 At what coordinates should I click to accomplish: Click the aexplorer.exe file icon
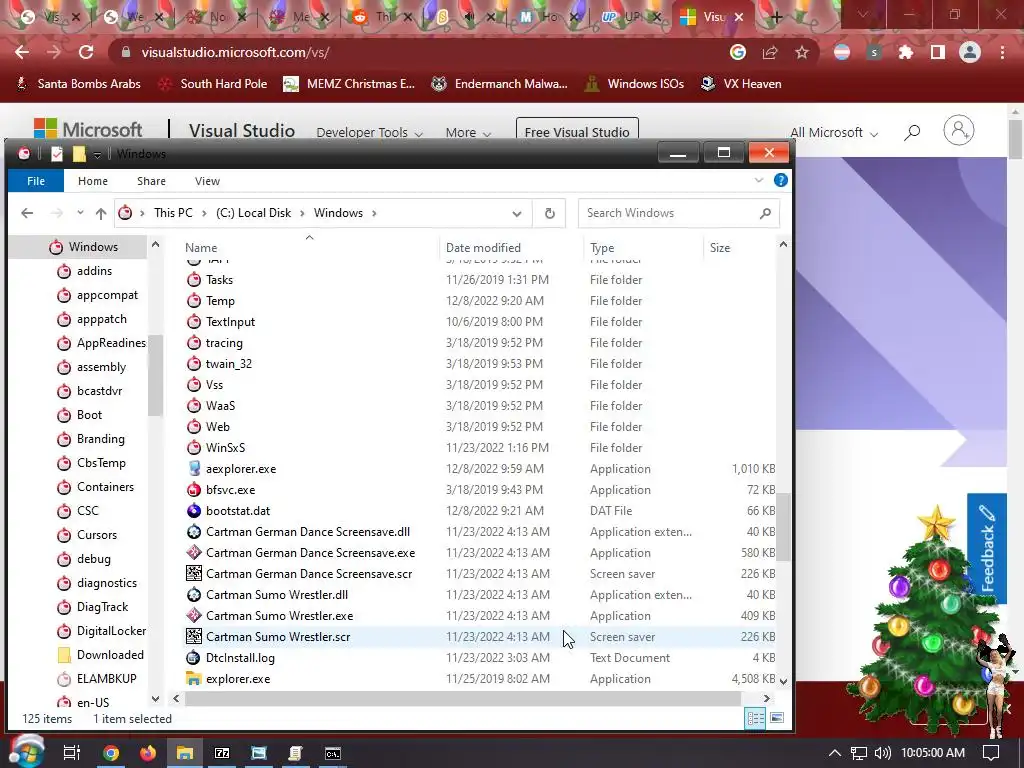coord(194,469)
